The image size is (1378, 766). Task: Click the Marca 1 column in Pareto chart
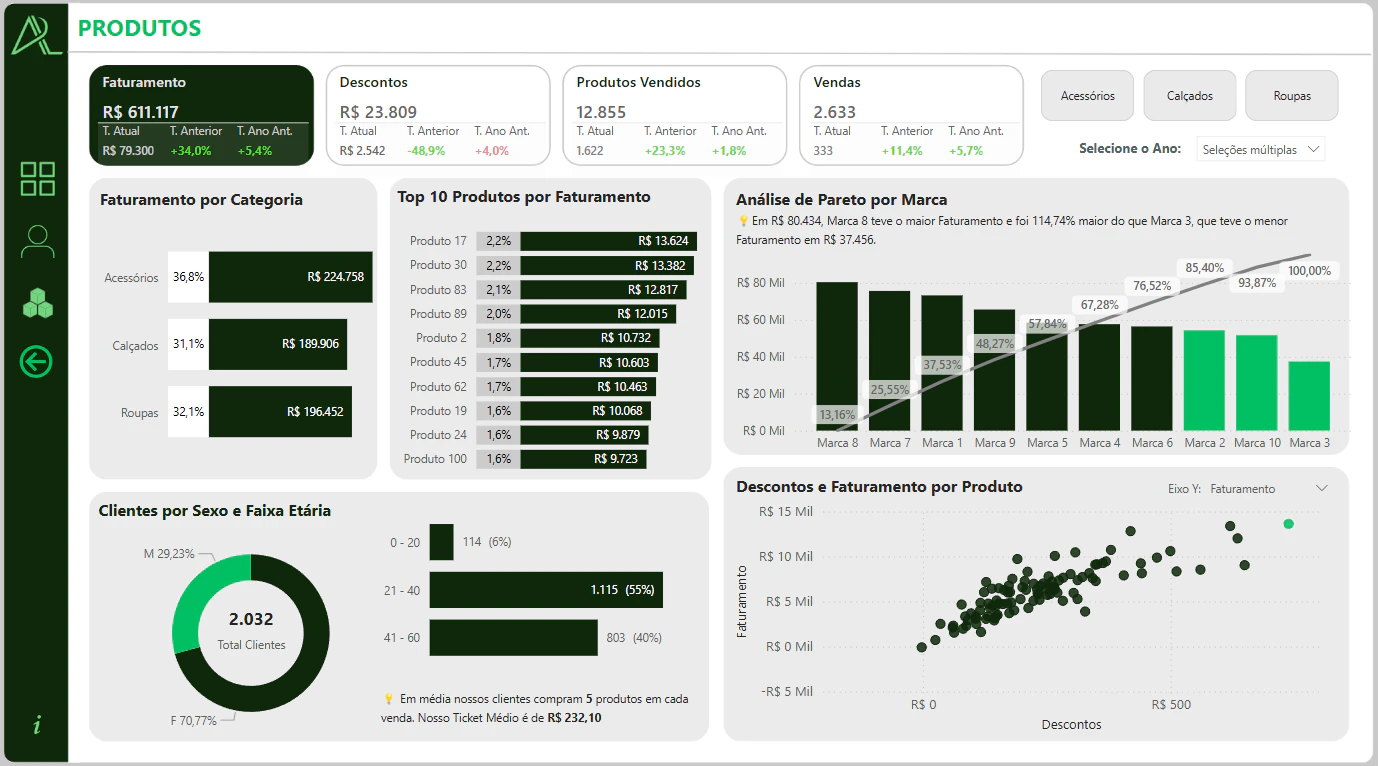941,363
